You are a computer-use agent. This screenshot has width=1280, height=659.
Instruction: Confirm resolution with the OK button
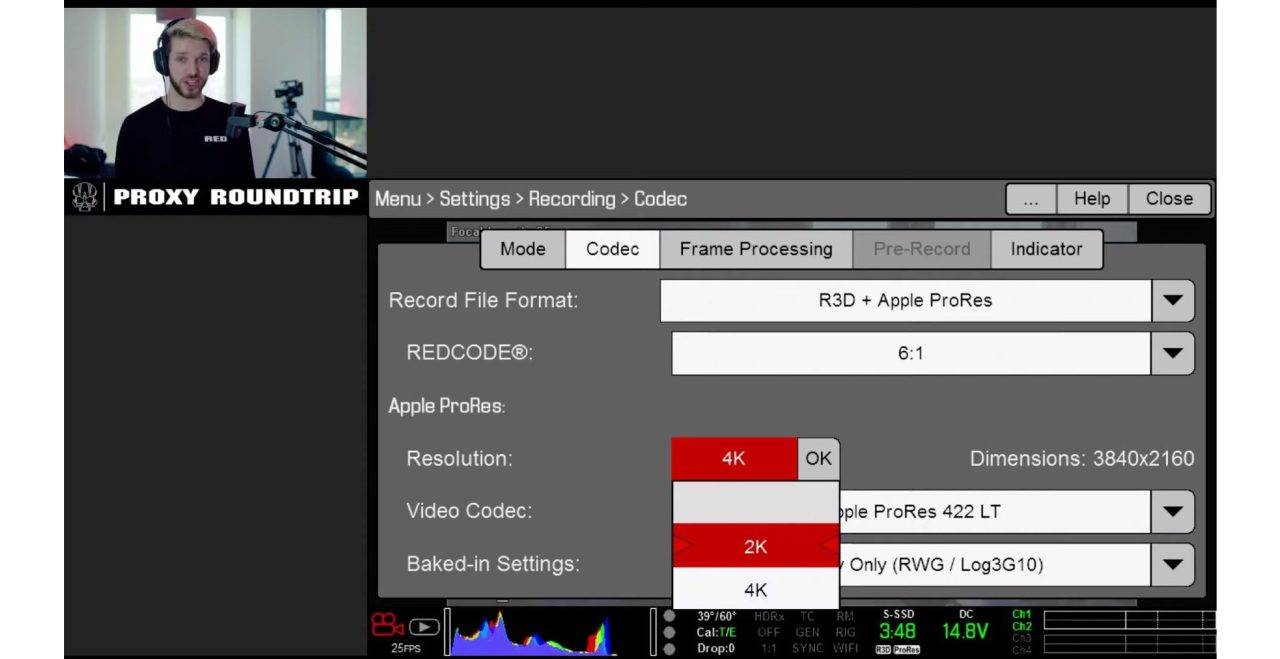click(818, 458)
